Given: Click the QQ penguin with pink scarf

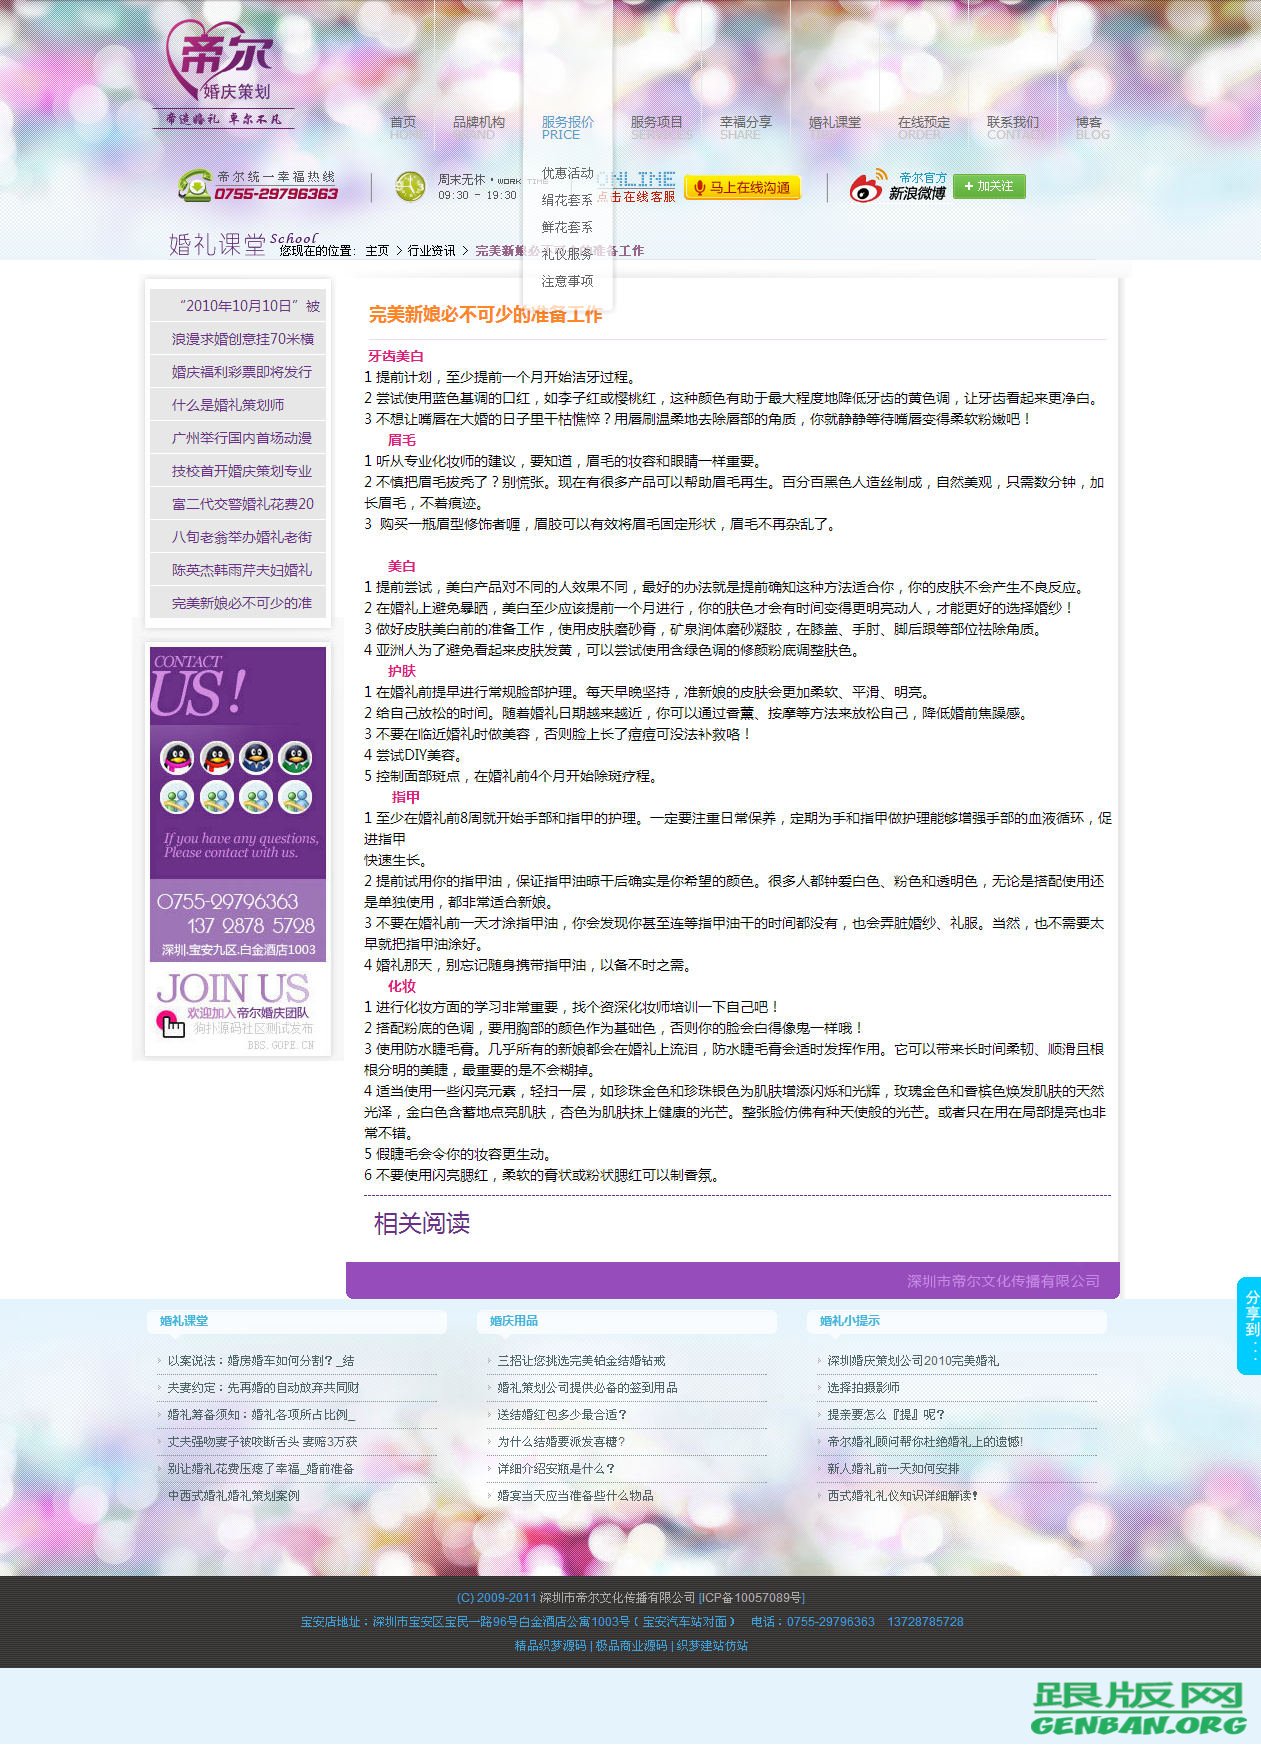Looking at the screenshot, I should [x=177, y=758].
